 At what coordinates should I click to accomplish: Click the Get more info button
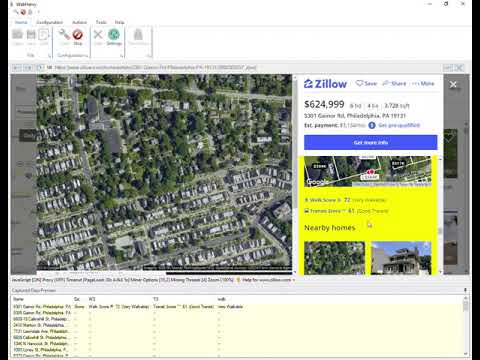[x=370, y=142]
